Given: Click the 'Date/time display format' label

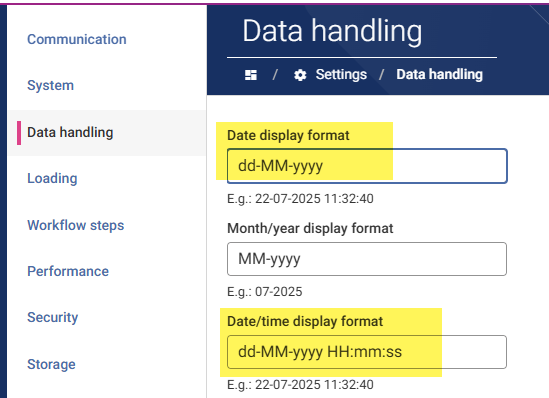Looking at the screenshot, I should click(305, 321).
